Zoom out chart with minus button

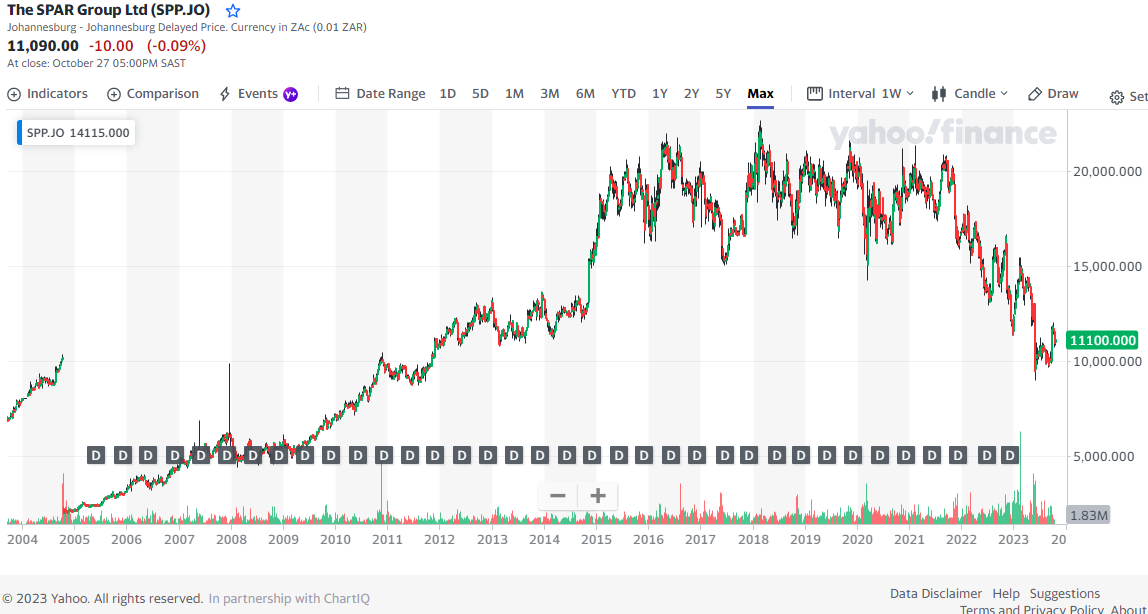pos(558,496)
